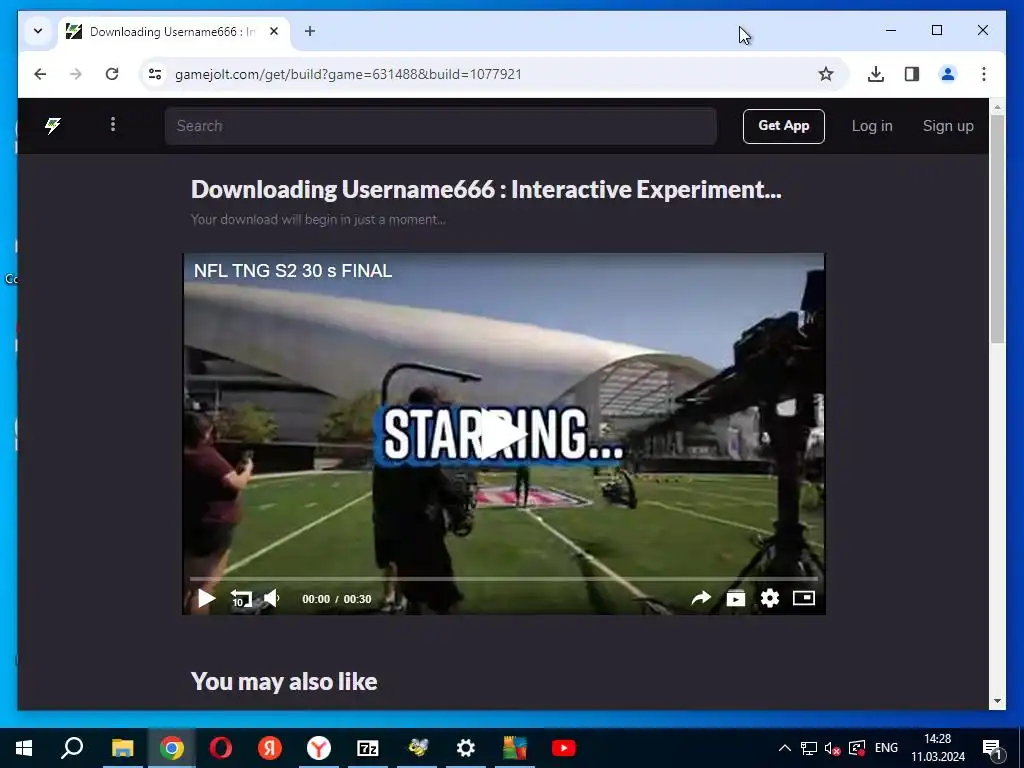Bookmark this page with the star icon
This screenshot has height=768, width=1024.
click(x=826, y=74)
